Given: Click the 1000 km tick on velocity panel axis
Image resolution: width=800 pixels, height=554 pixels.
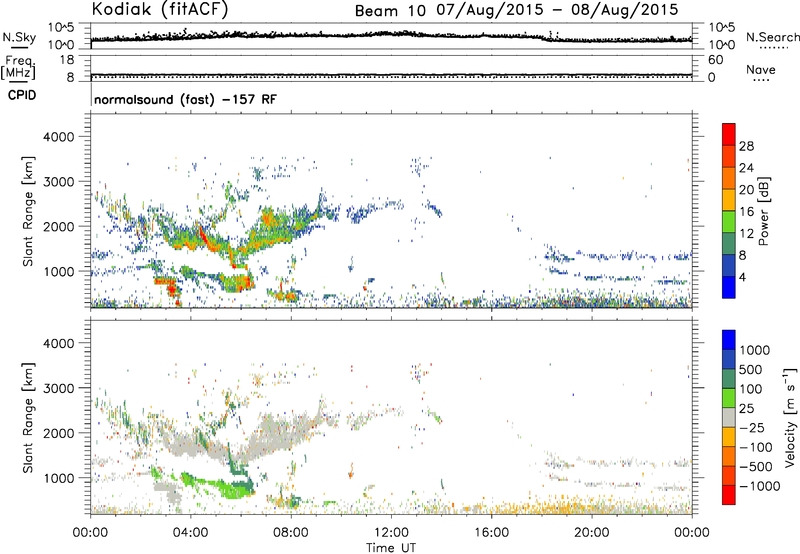Looking at the screenshot, I should (x=58, y=478).
